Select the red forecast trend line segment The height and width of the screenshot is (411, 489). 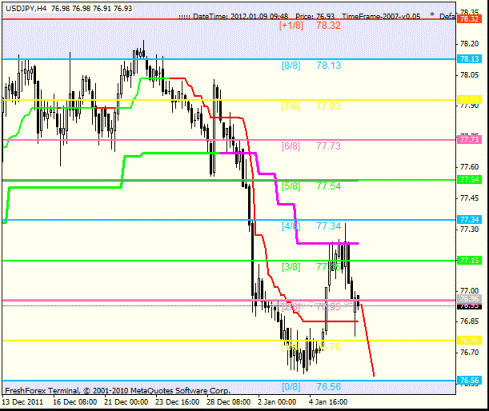pos(368,340)
